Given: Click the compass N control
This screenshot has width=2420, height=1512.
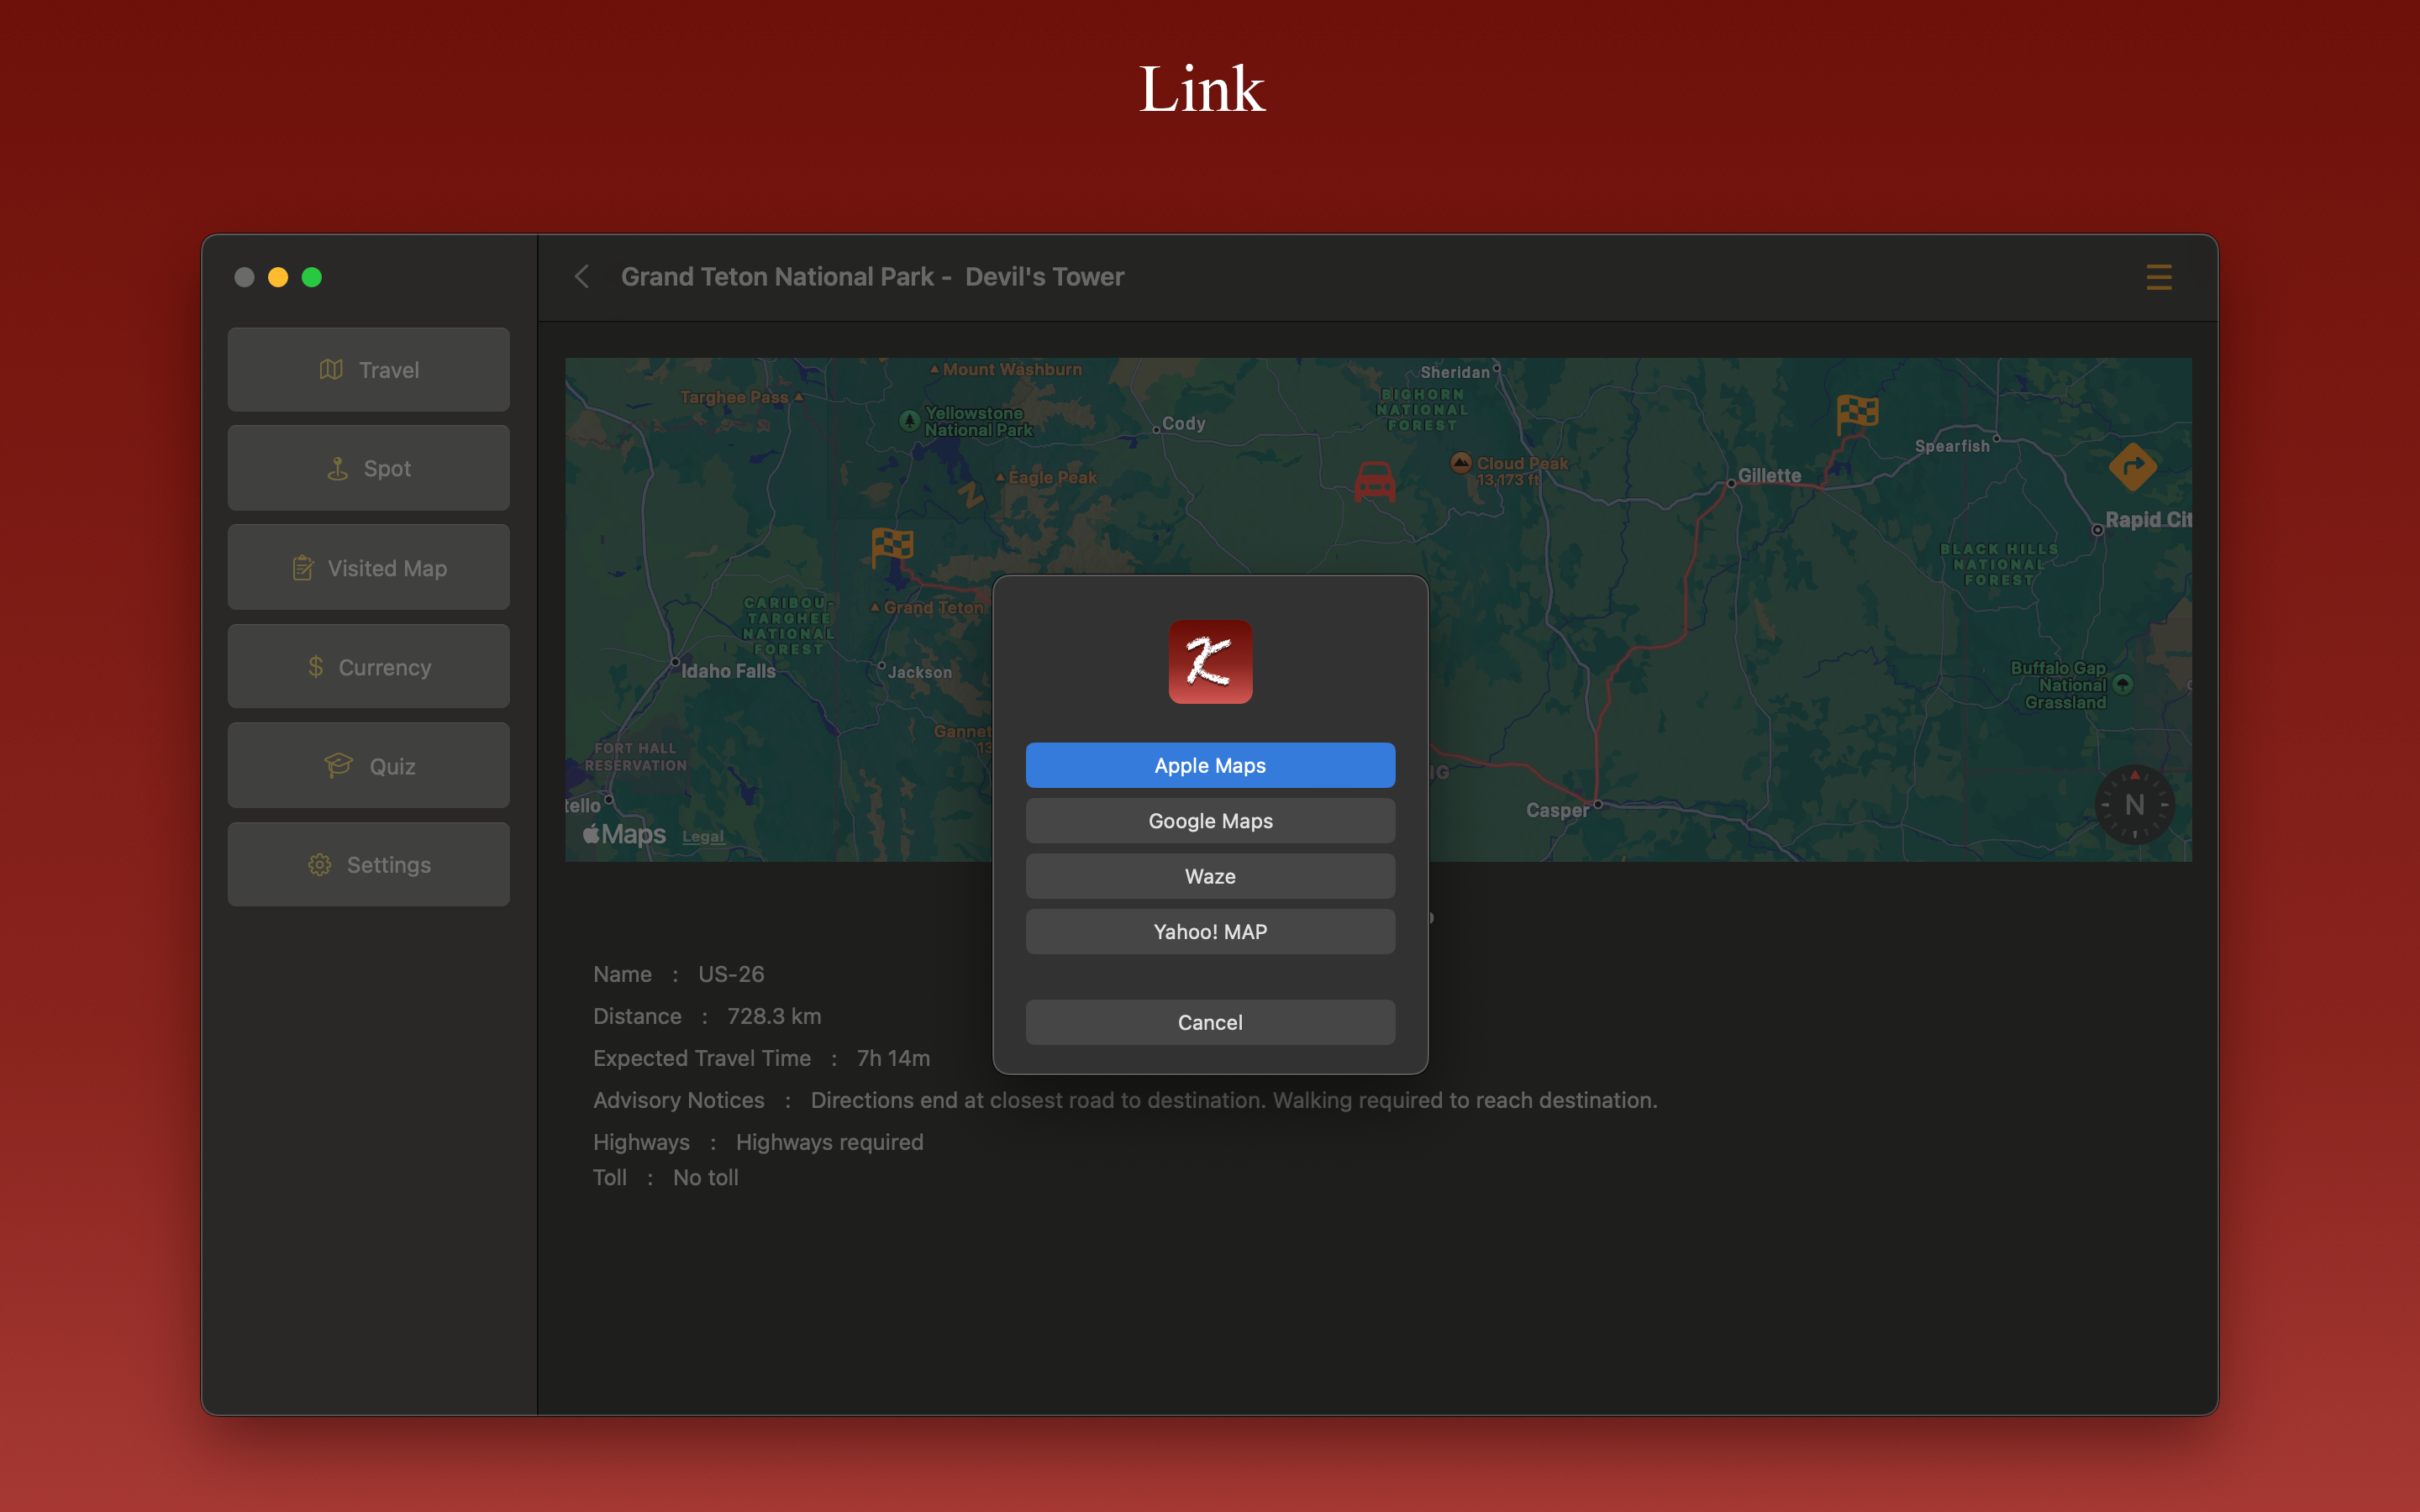Looking at the screenshot, I should 2134,805.
